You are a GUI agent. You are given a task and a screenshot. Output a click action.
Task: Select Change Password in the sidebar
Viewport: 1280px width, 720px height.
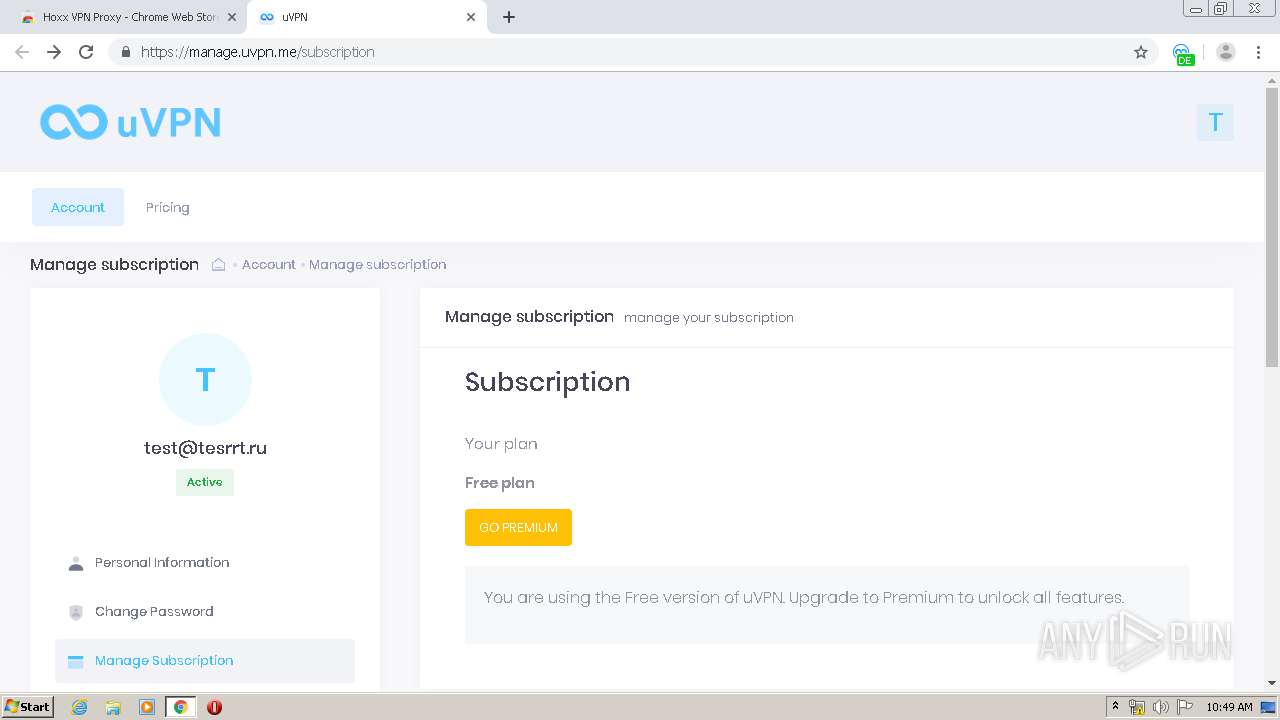pyautogui.click(x=205, y=612)
